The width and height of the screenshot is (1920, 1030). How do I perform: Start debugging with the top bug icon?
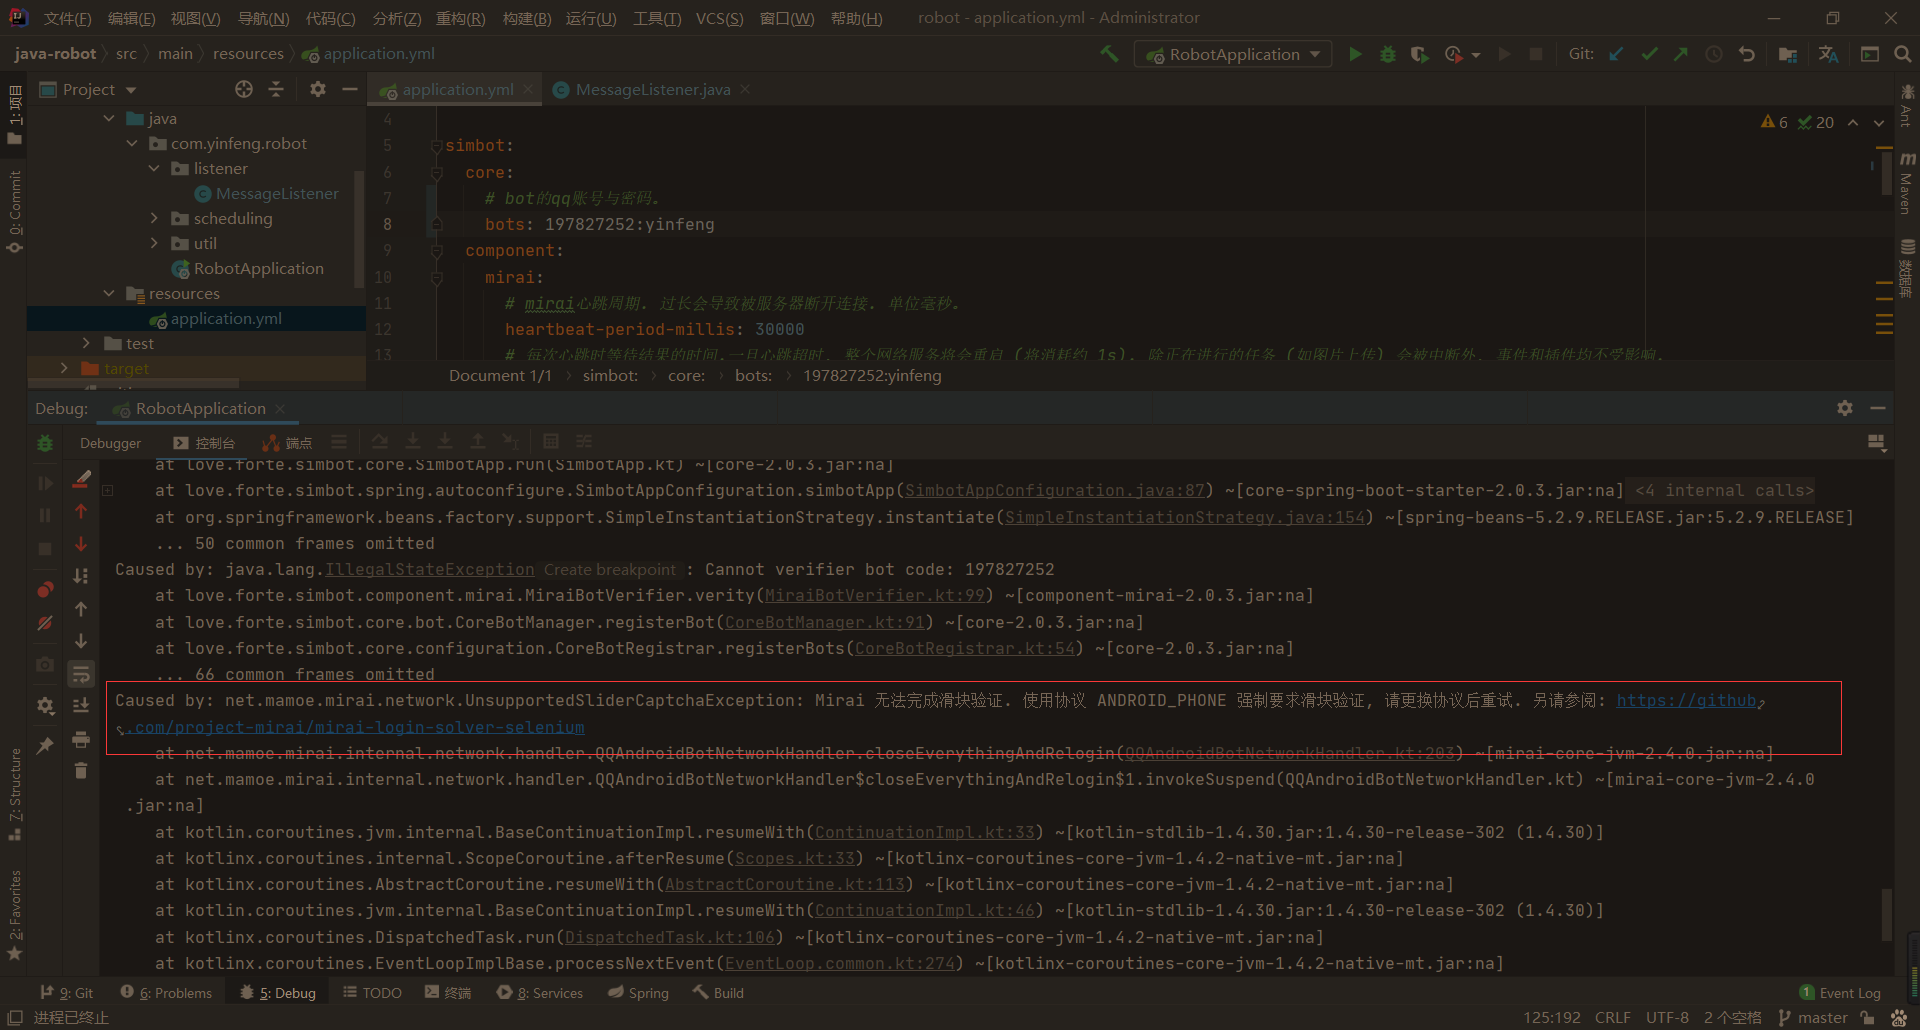click(1387, 54)
